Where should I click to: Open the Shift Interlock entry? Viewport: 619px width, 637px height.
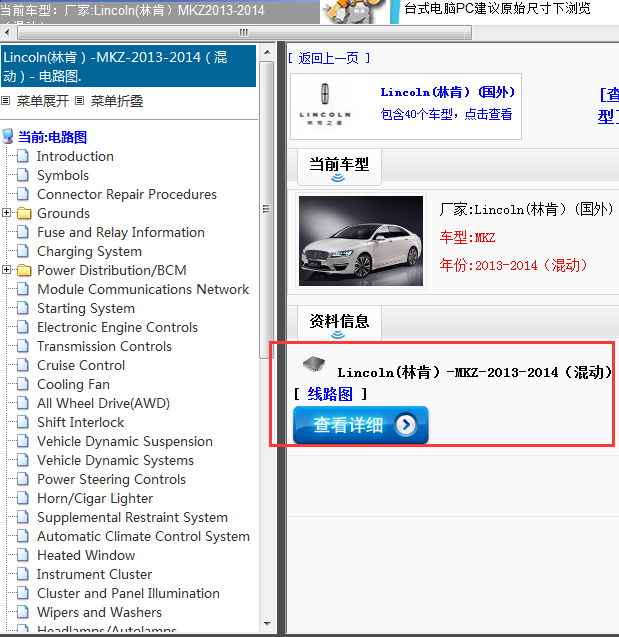click(80, 422)
